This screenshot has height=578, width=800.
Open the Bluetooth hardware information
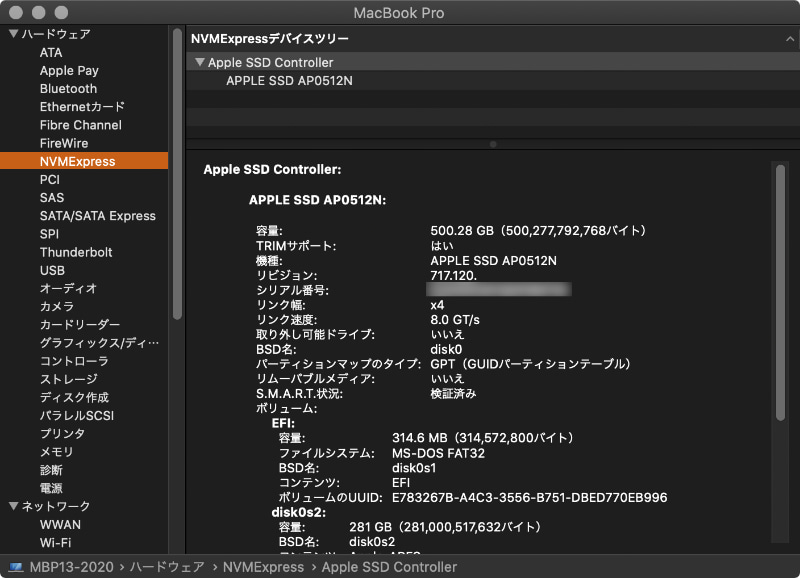coord(67,88)
